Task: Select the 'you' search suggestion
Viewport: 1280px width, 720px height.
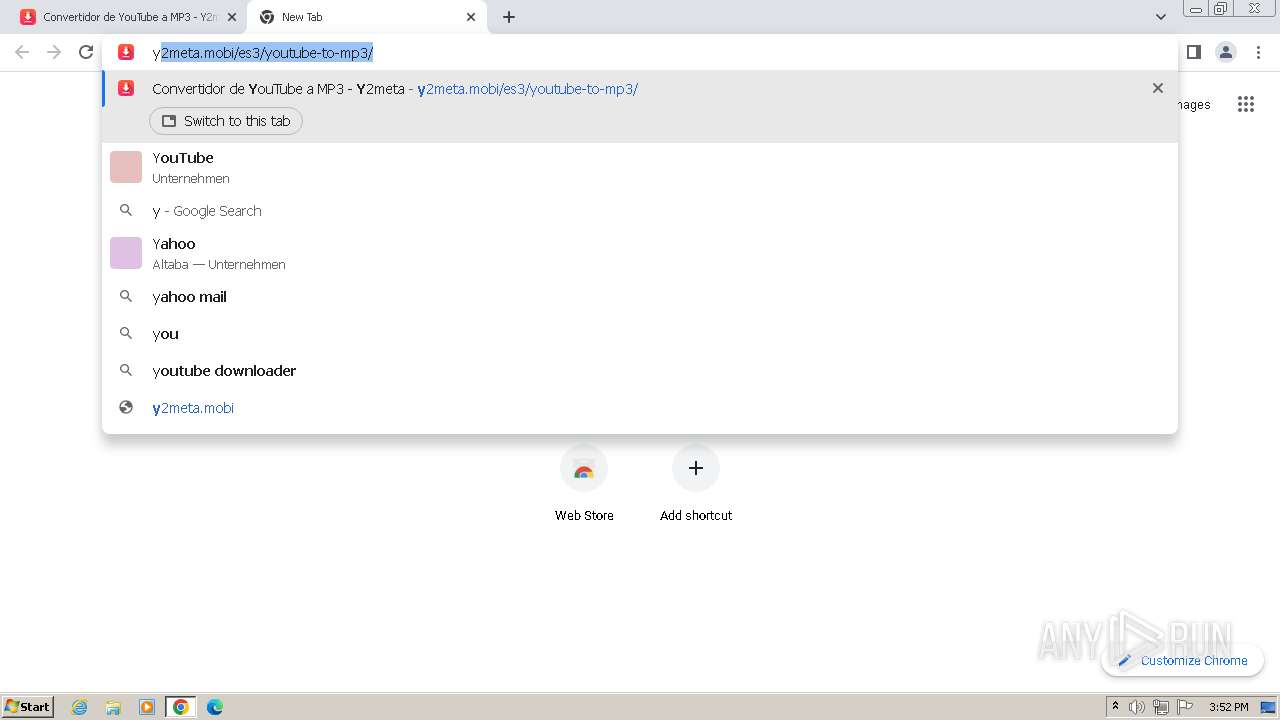Action: tap(640, 334)
